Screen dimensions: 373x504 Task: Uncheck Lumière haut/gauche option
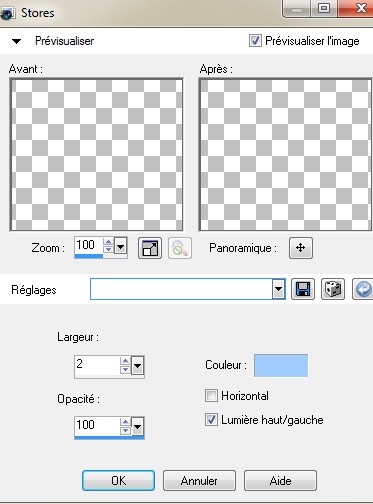[211, 420]
